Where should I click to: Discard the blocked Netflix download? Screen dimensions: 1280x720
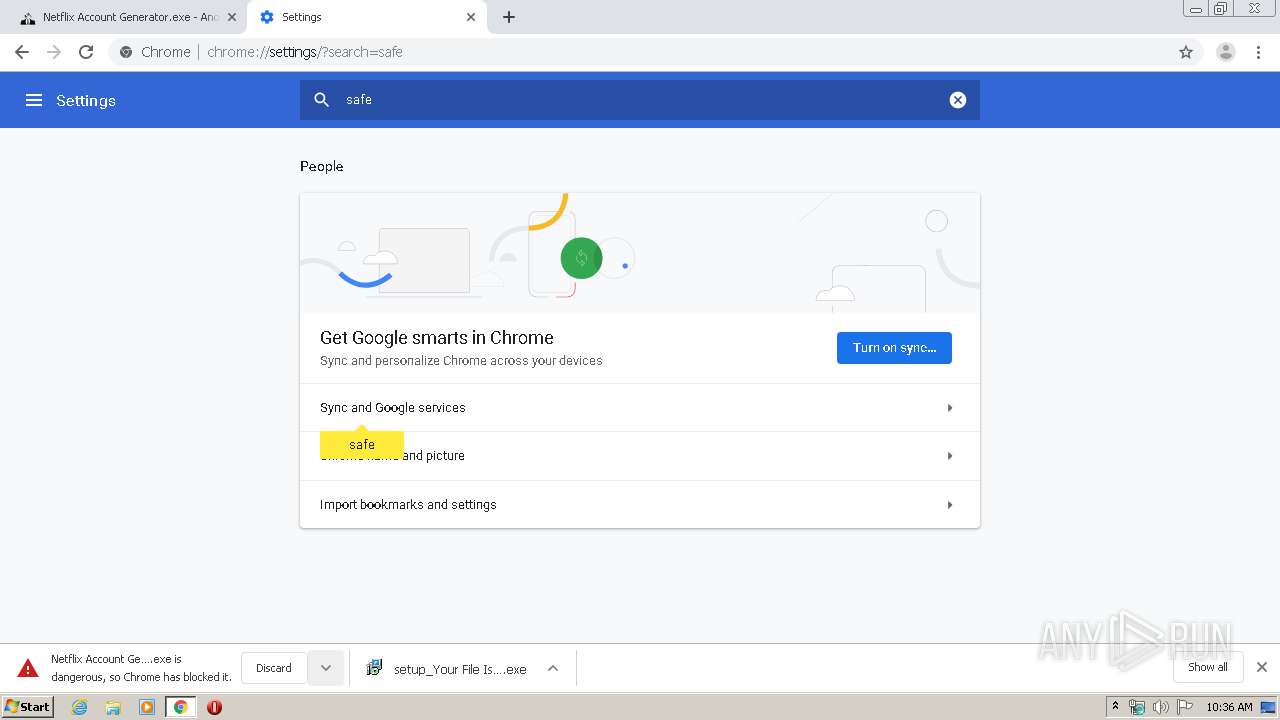[274, 668]
